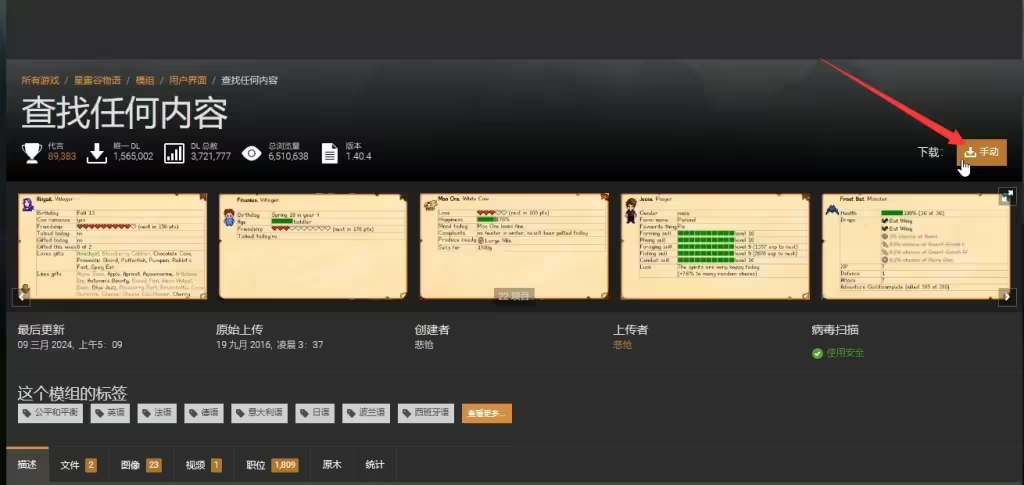Open the Abigail villager screenshot thumbnail
1024x485 pixels.
[112, 246]
